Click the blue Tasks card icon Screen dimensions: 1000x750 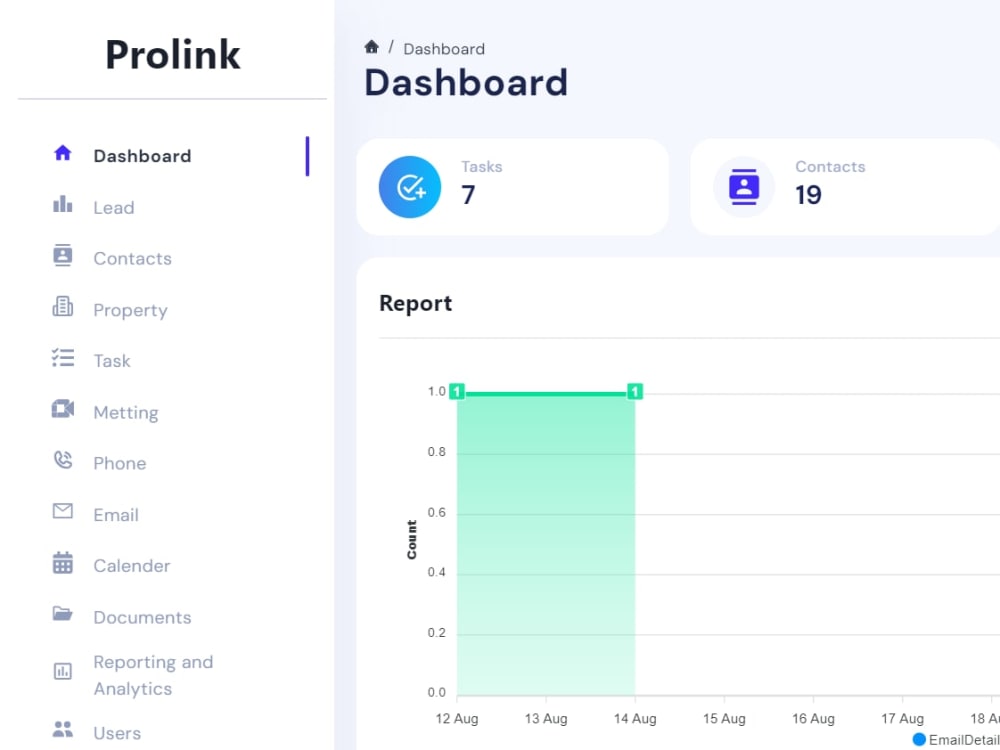click(409, 187)
